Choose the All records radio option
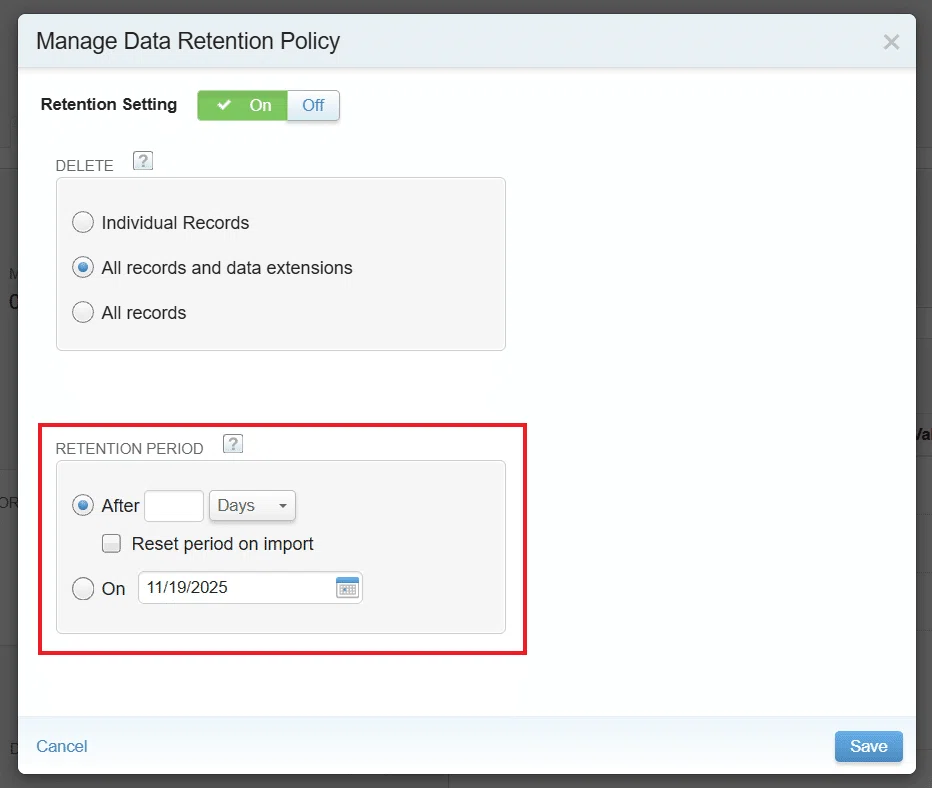This screenshot has width=932, height=788. [x=83, y=312]
